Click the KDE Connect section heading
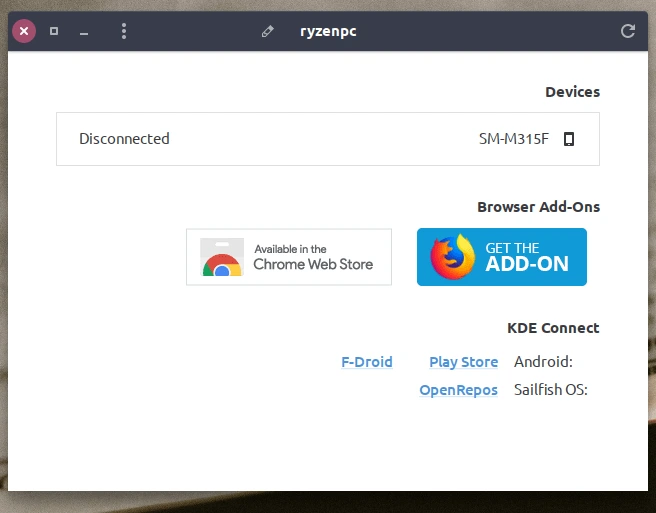Viewport: 656px width, 513px height. point(553,328)
